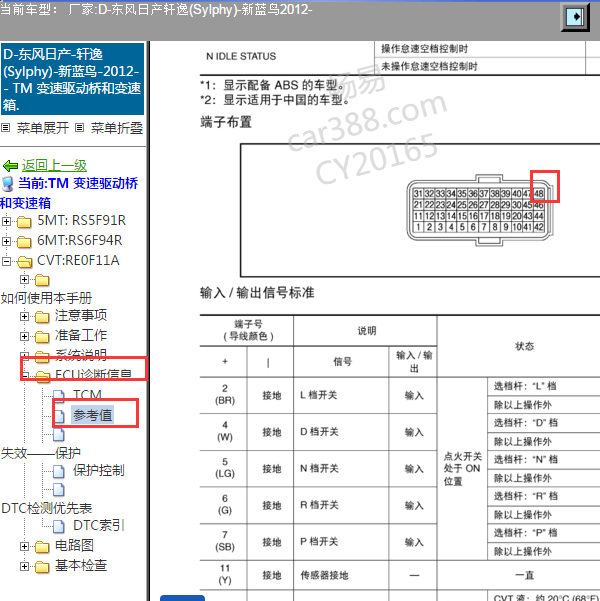This screenshot has width=600, height=601.
Task: Click folder icon beside 注意事项
Action: click(42, 317)
